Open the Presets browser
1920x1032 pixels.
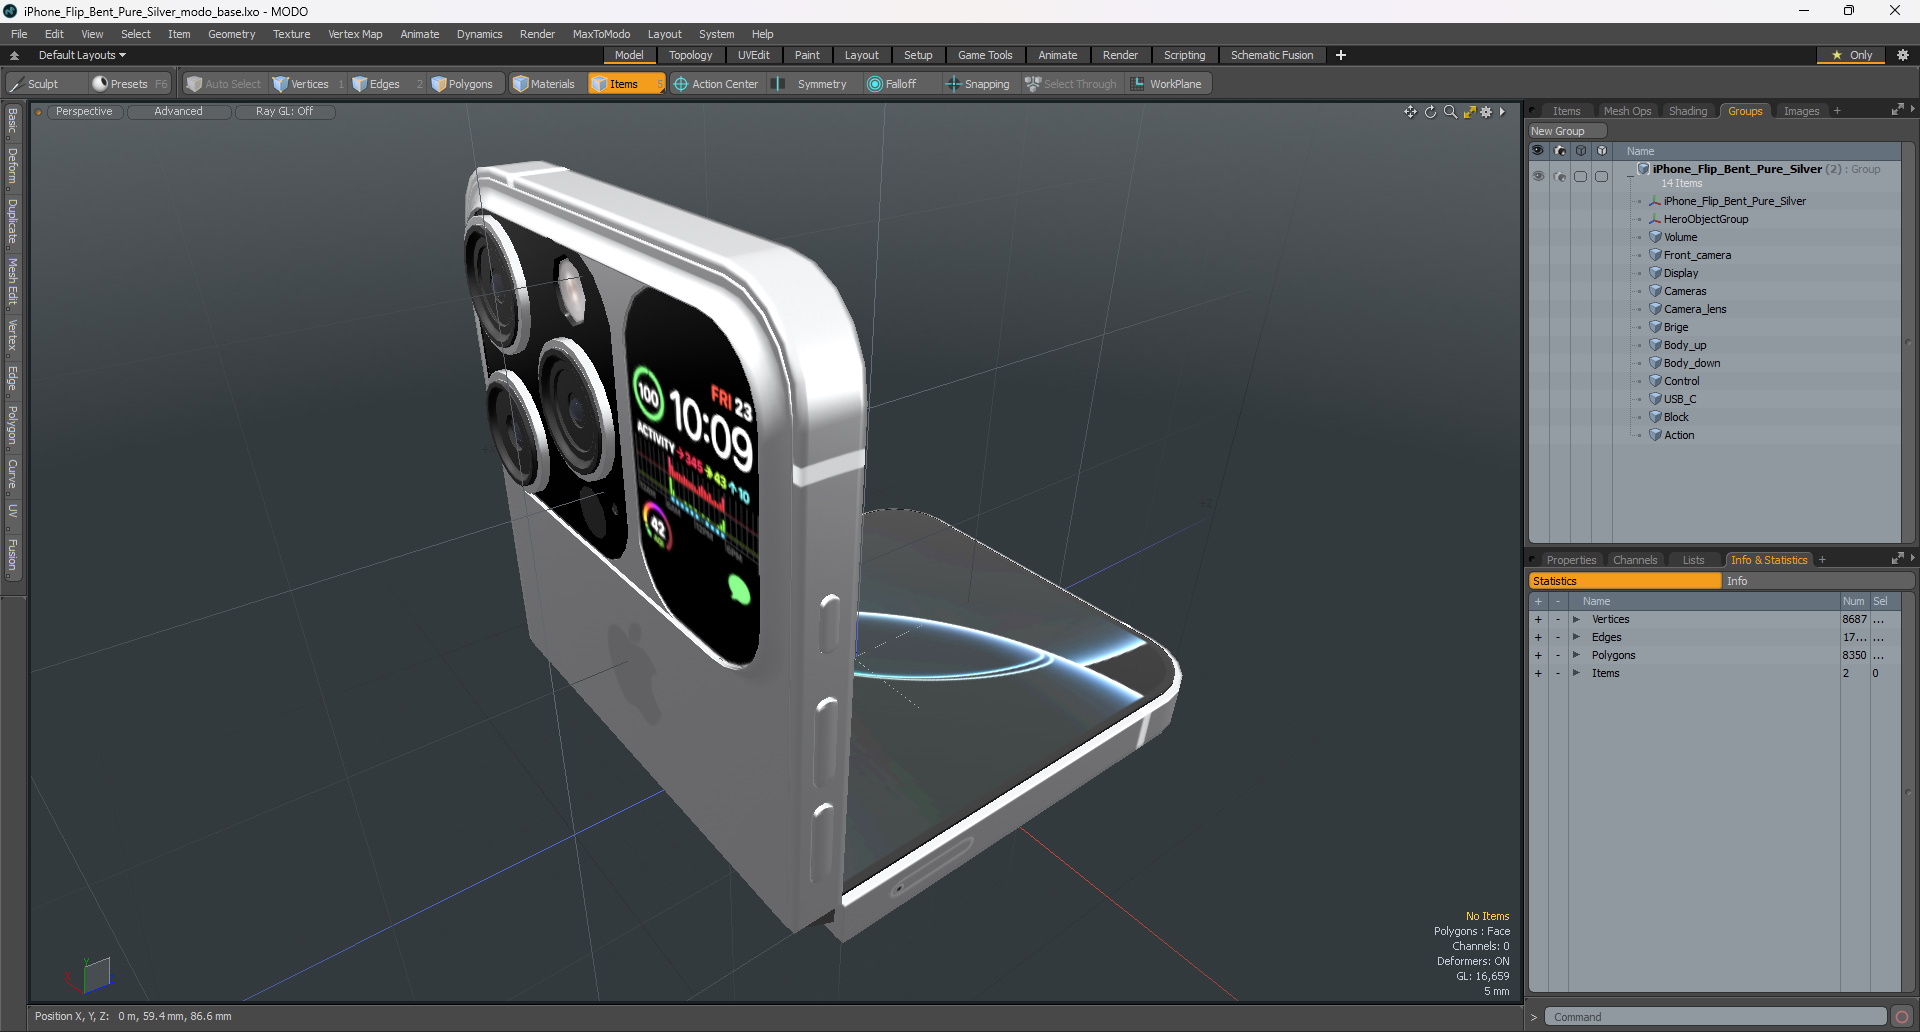tap(128, 84)
